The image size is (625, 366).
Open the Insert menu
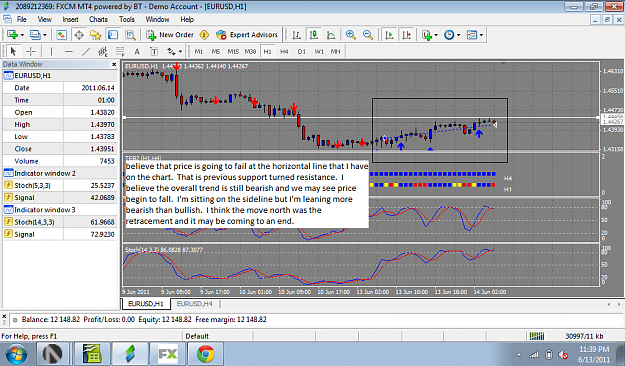71,19
